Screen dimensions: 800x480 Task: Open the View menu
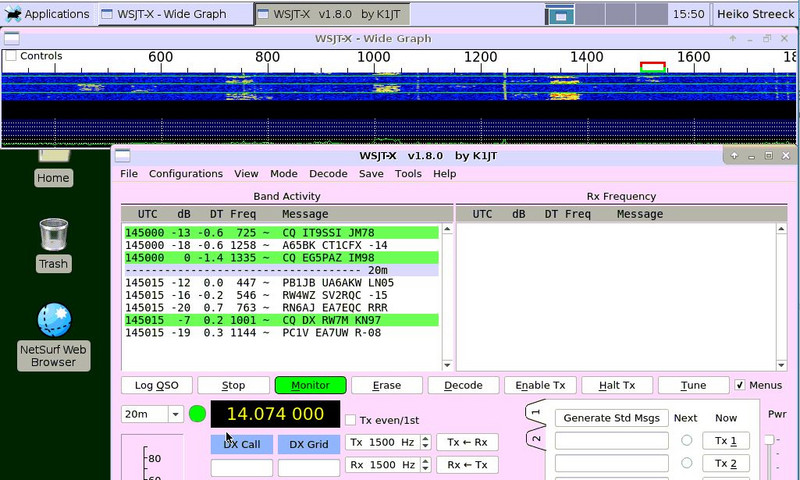246,174
